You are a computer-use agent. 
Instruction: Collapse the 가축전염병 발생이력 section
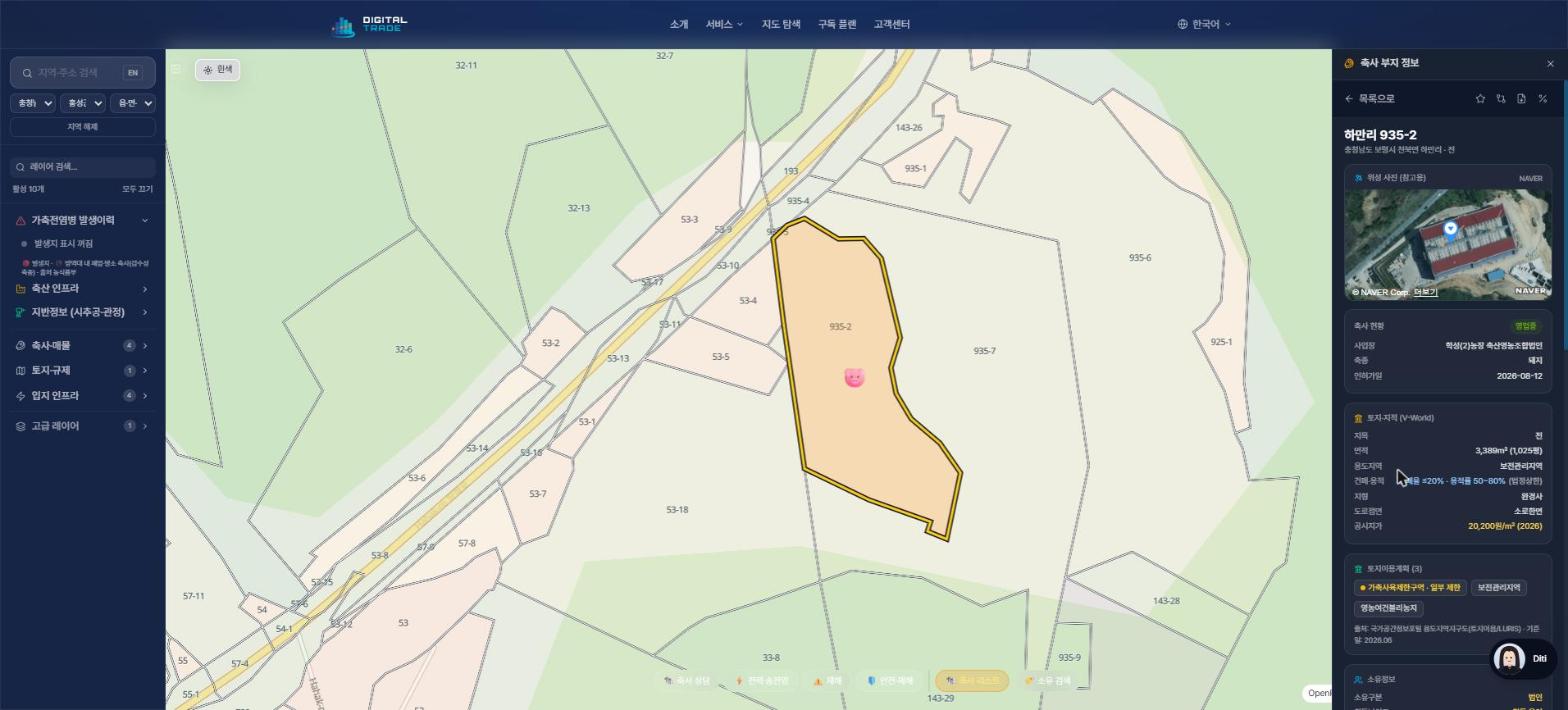click(145, 221)
